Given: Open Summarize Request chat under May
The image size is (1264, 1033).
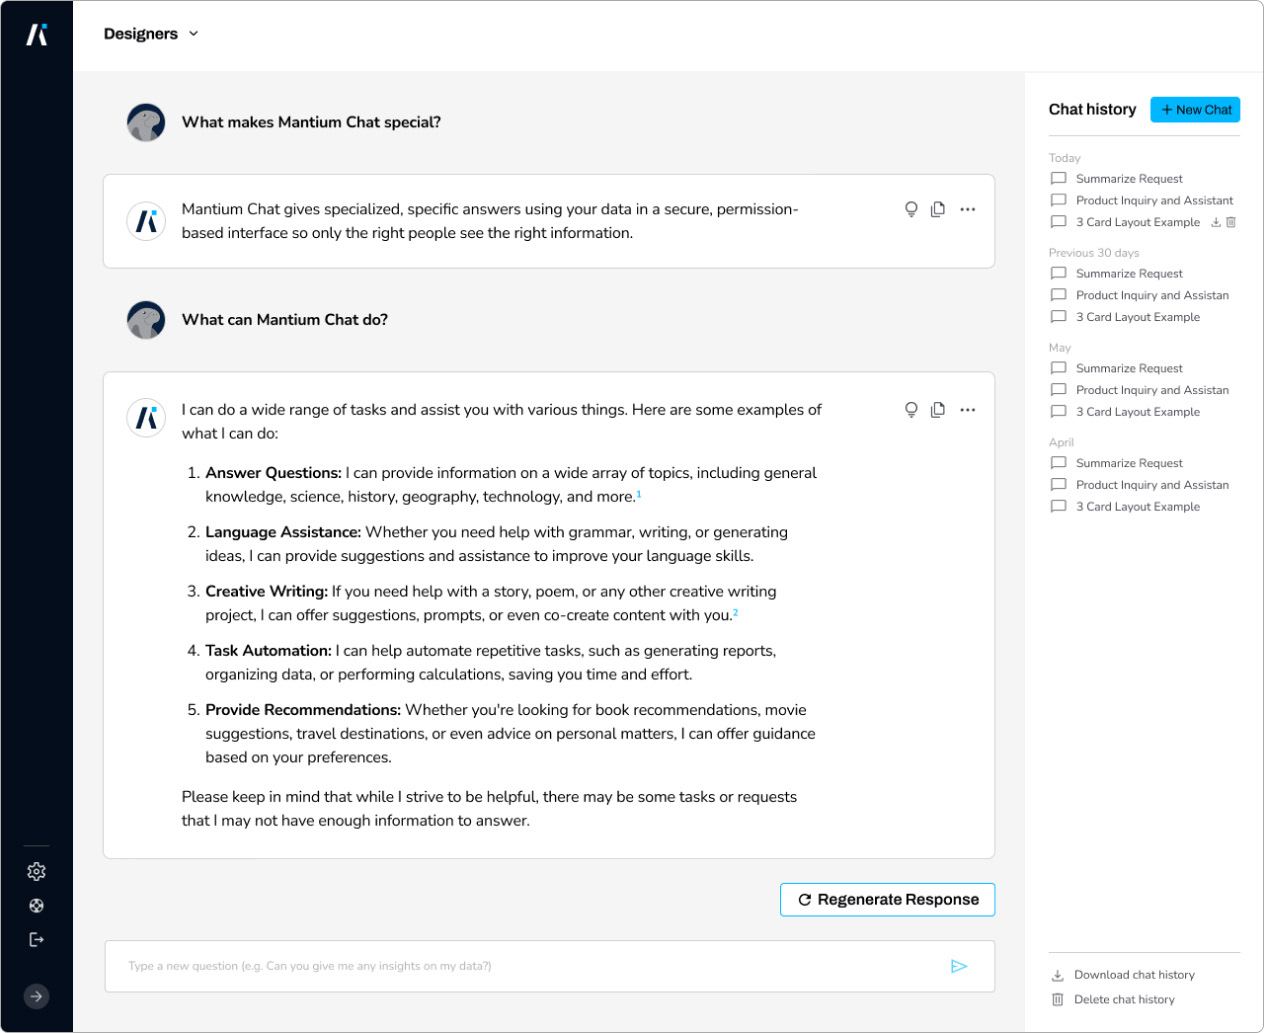Looking at the screenshot, I should click(x=1129, y=368).
